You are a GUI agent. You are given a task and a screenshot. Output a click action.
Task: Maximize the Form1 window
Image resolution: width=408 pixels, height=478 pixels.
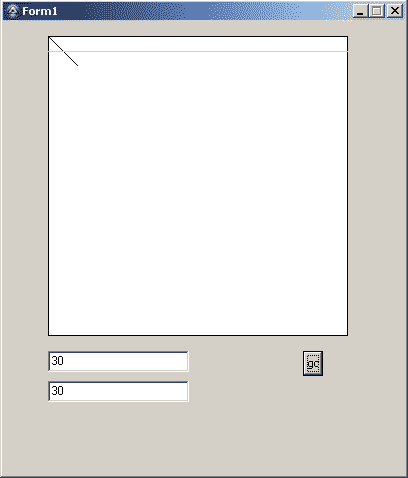tap(377, 11)
